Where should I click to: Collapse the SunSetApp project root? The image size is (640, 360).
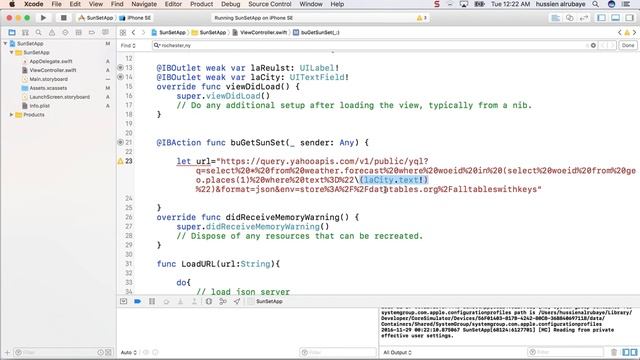(5, 43)
